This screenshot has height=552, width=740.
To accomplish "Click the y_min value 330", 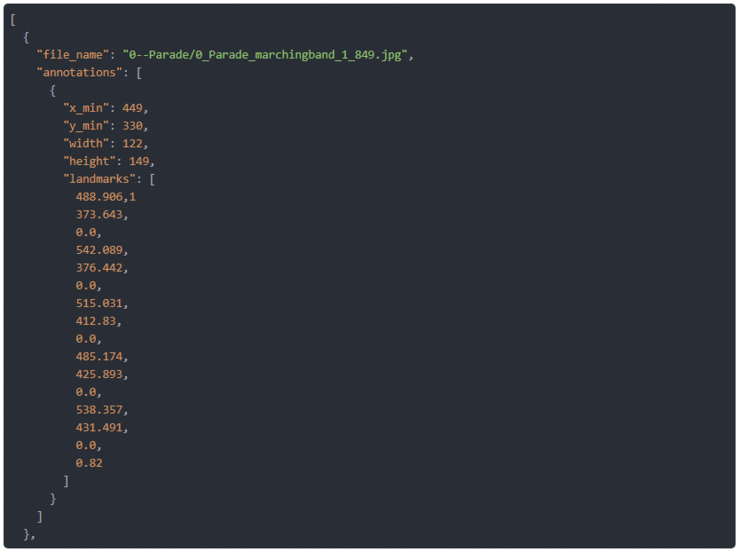I will pyautogui.click(x=135, y=126).
